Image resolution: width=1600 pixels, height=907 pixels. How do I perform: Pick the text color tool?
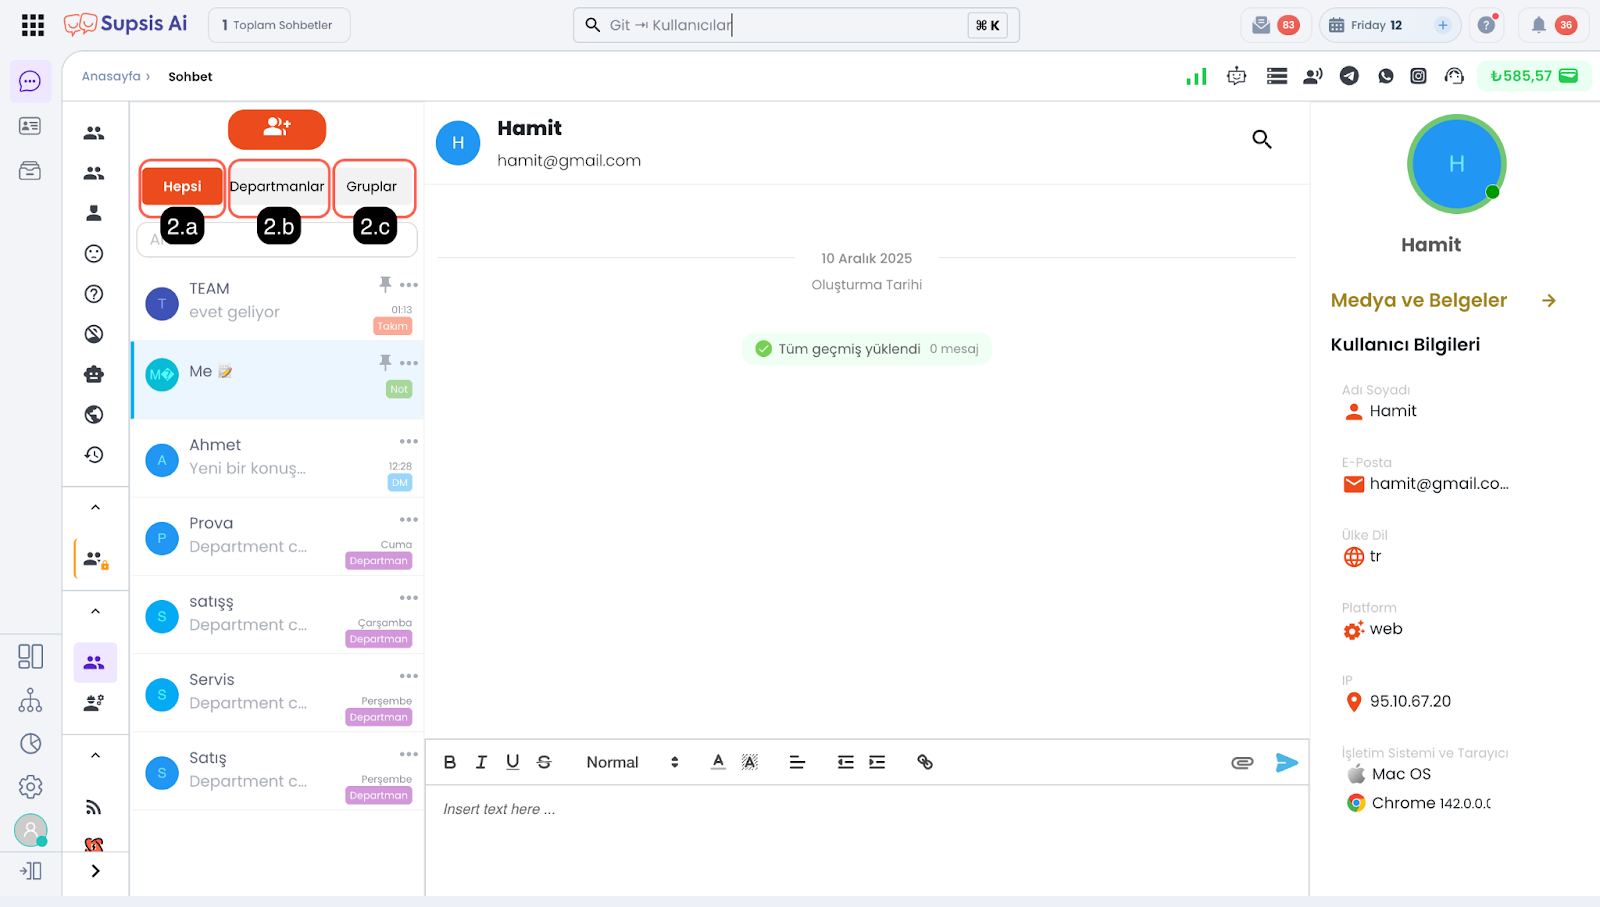click(718, 762)
